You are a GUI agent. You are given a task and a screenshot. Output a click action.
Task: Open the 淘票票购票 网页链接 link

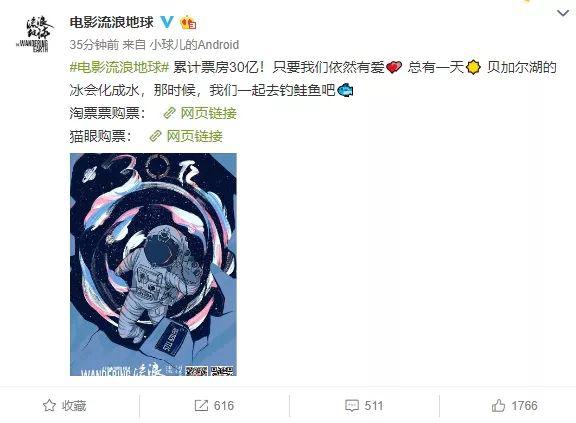click(x=208, y=113)
